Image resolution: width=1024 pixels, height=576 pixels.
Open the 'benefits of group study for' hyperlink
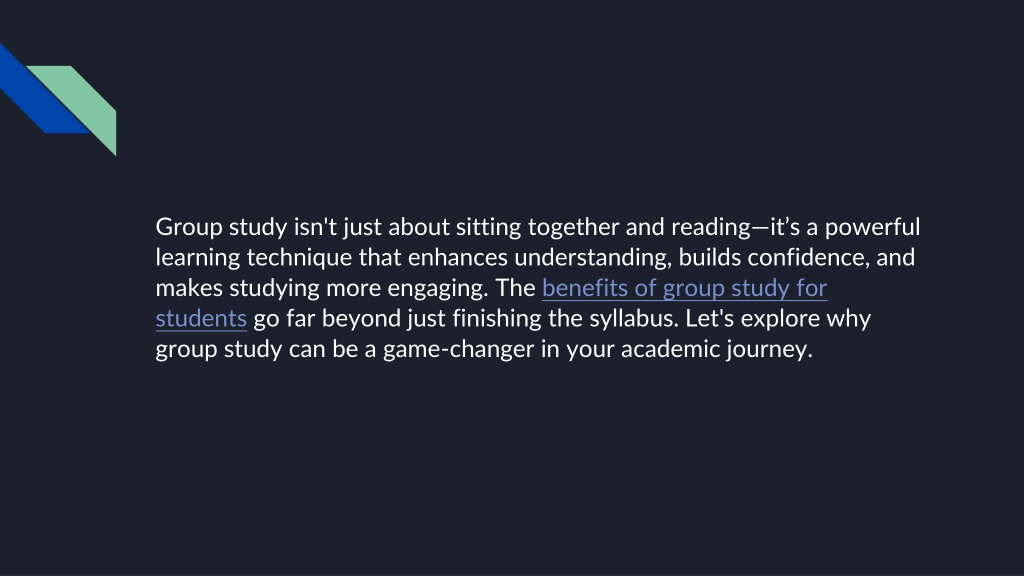684,288
